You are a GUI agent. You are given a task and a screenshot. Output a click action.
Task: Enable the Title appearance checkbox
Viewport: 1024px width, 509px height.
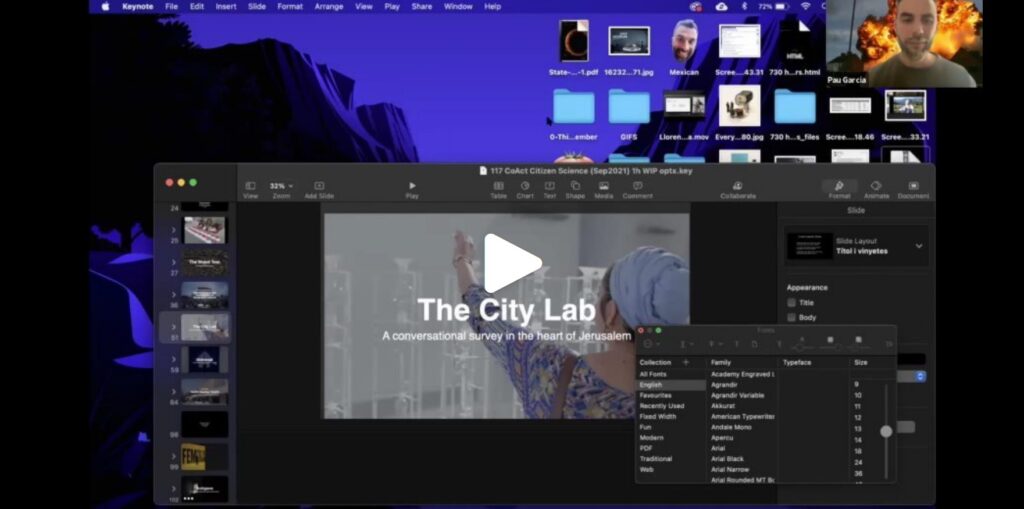792,303
